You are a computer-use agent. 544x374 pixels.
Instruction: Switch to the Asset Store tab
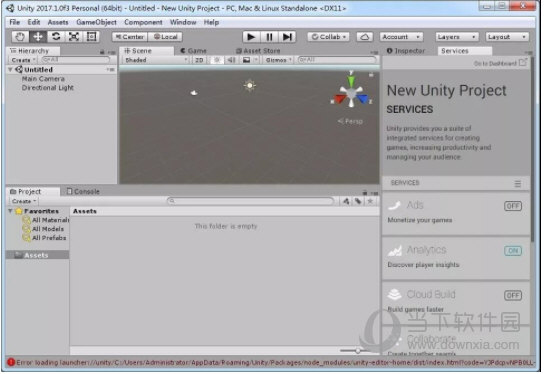point(258,51)
